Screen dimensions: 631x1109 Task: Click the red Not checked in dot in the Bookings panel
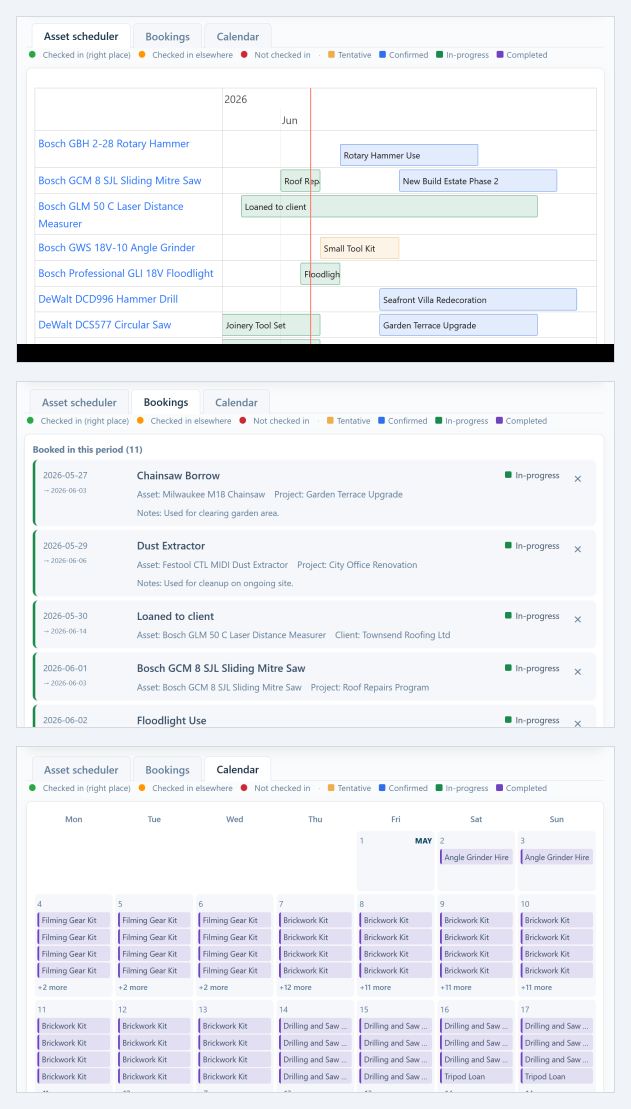(243, 421)
